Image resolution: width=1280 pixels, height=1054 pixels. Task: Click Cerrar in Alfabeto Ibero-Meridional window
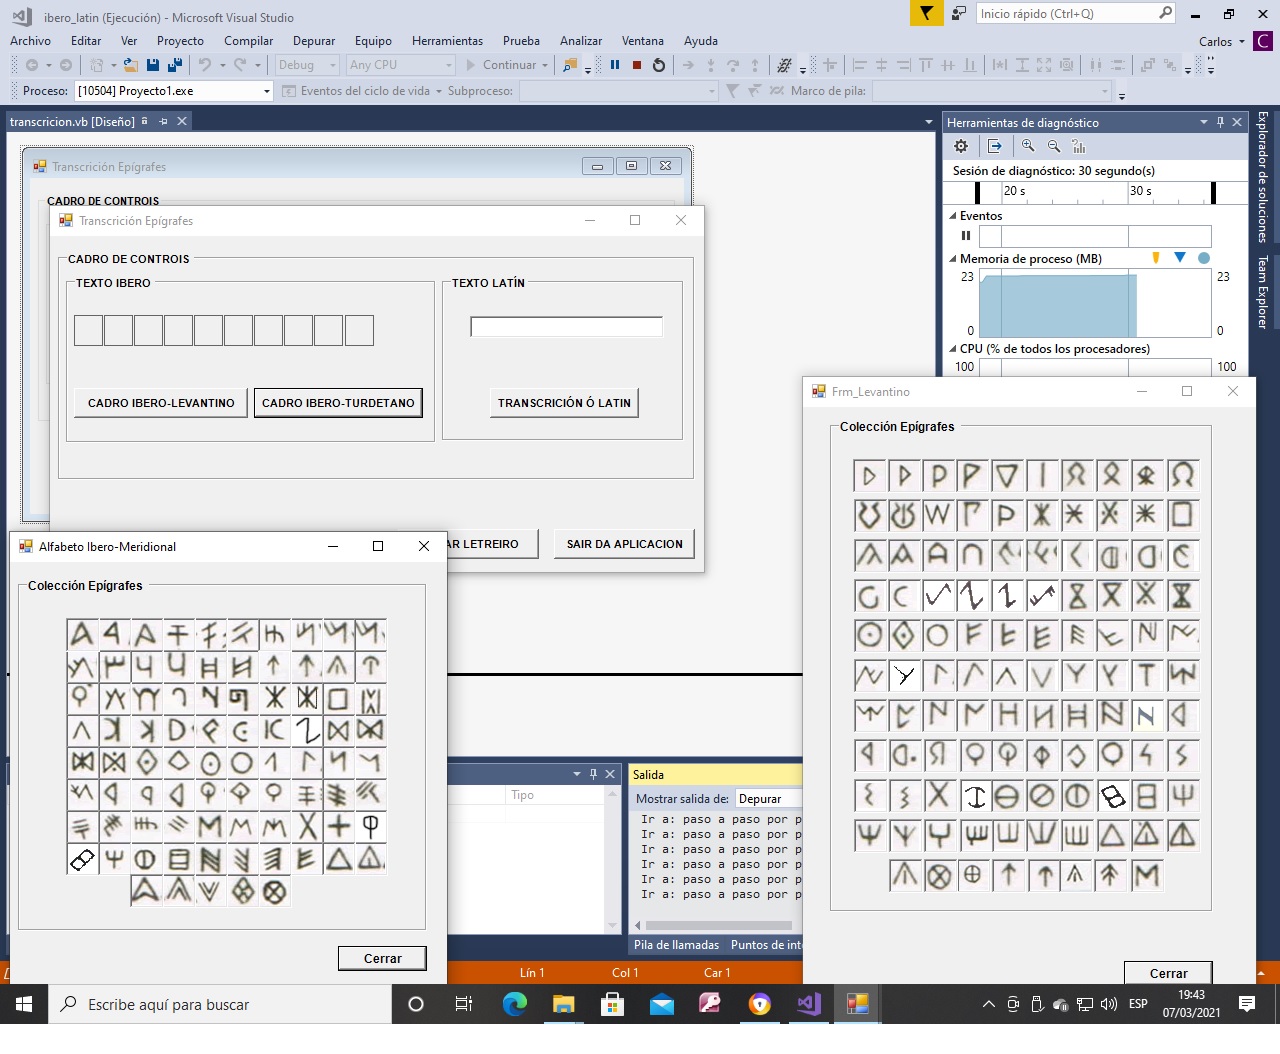382,958
